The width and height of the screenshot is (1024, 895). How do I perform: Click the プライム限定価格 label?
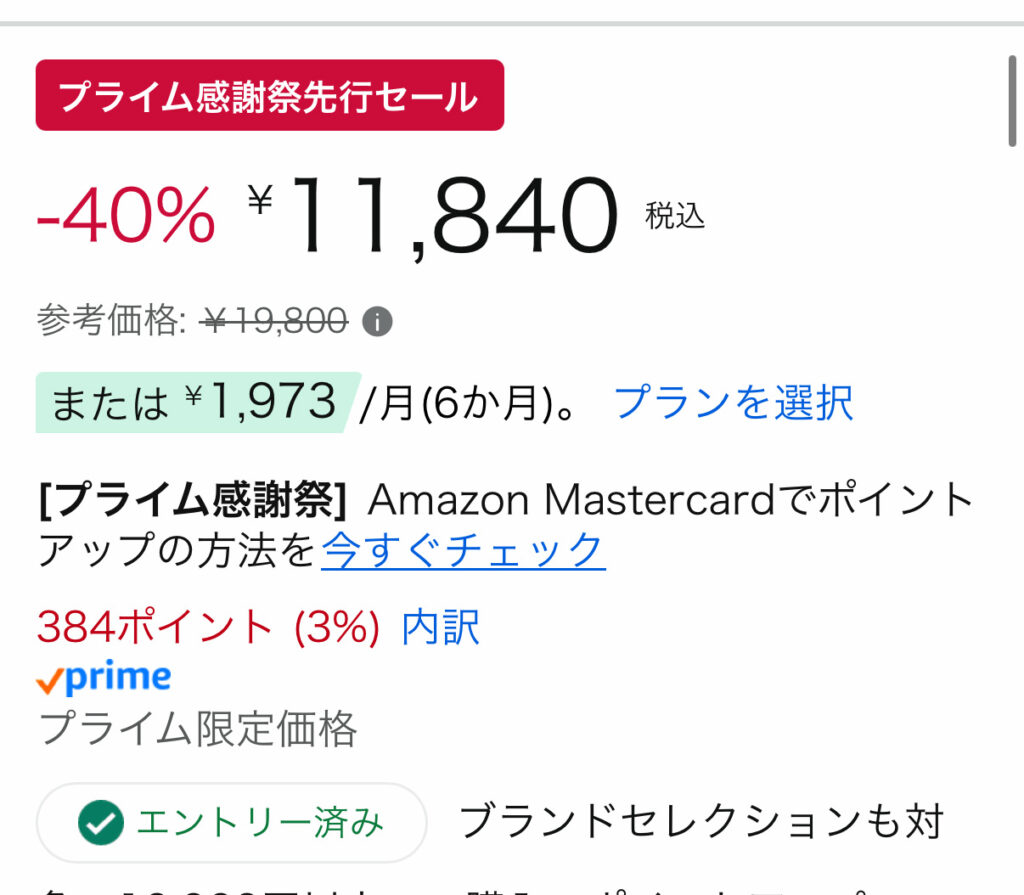(197, 729)
